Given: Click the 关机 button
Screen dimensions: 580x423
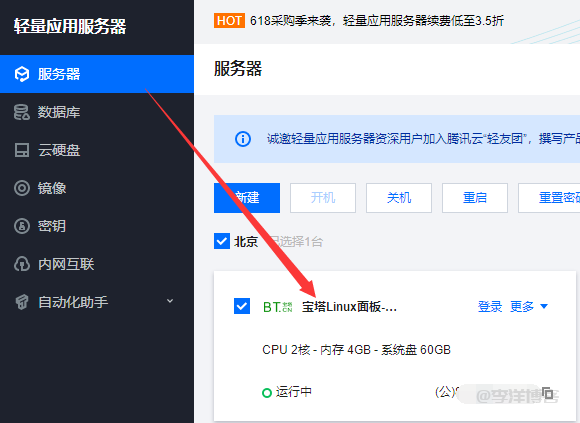Looking at the screenshot, I should [399, 198].
